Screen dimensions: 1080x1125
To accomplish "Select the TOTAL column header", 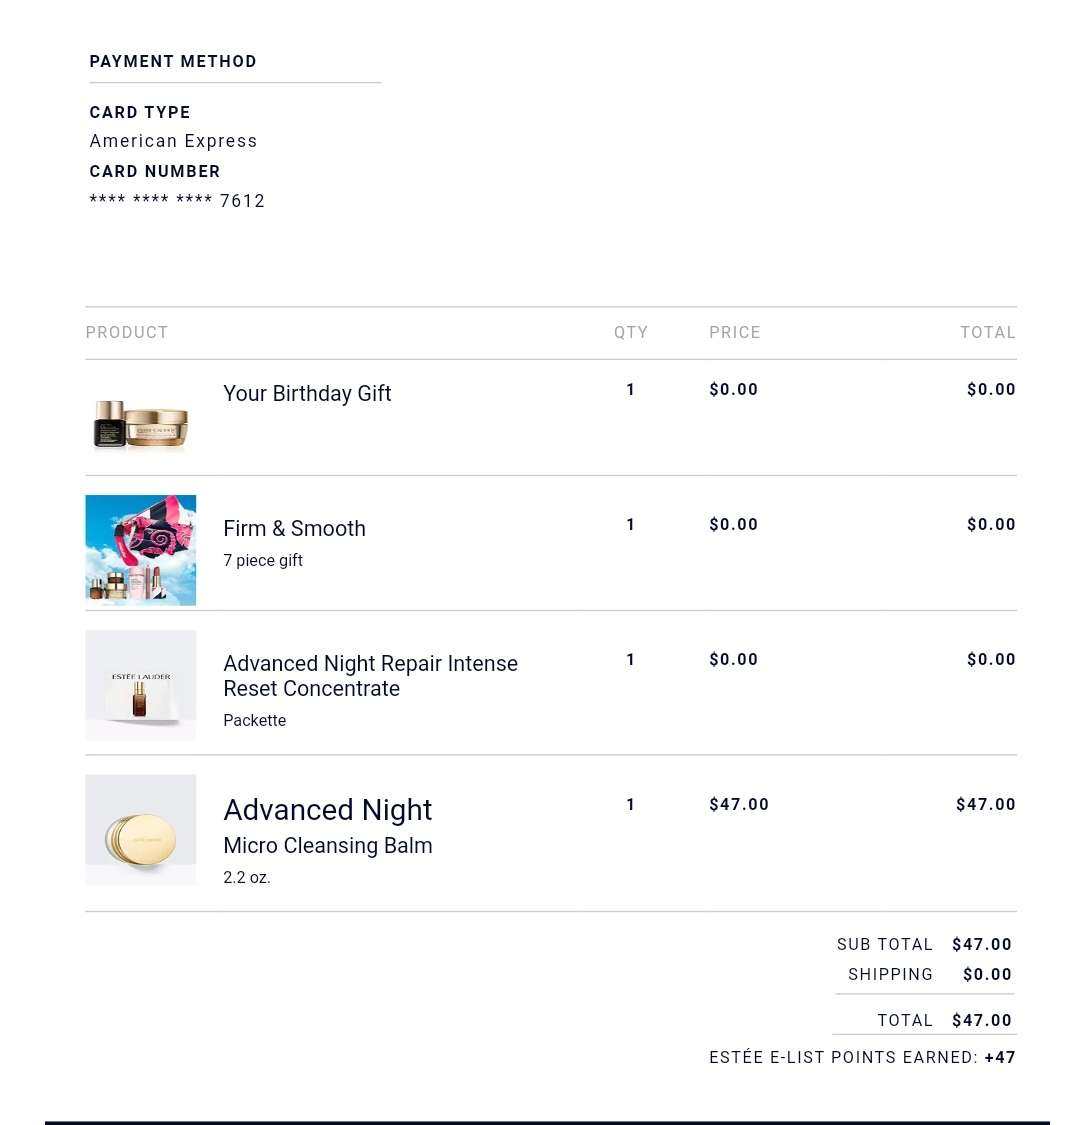I will (x=987, y=332).
